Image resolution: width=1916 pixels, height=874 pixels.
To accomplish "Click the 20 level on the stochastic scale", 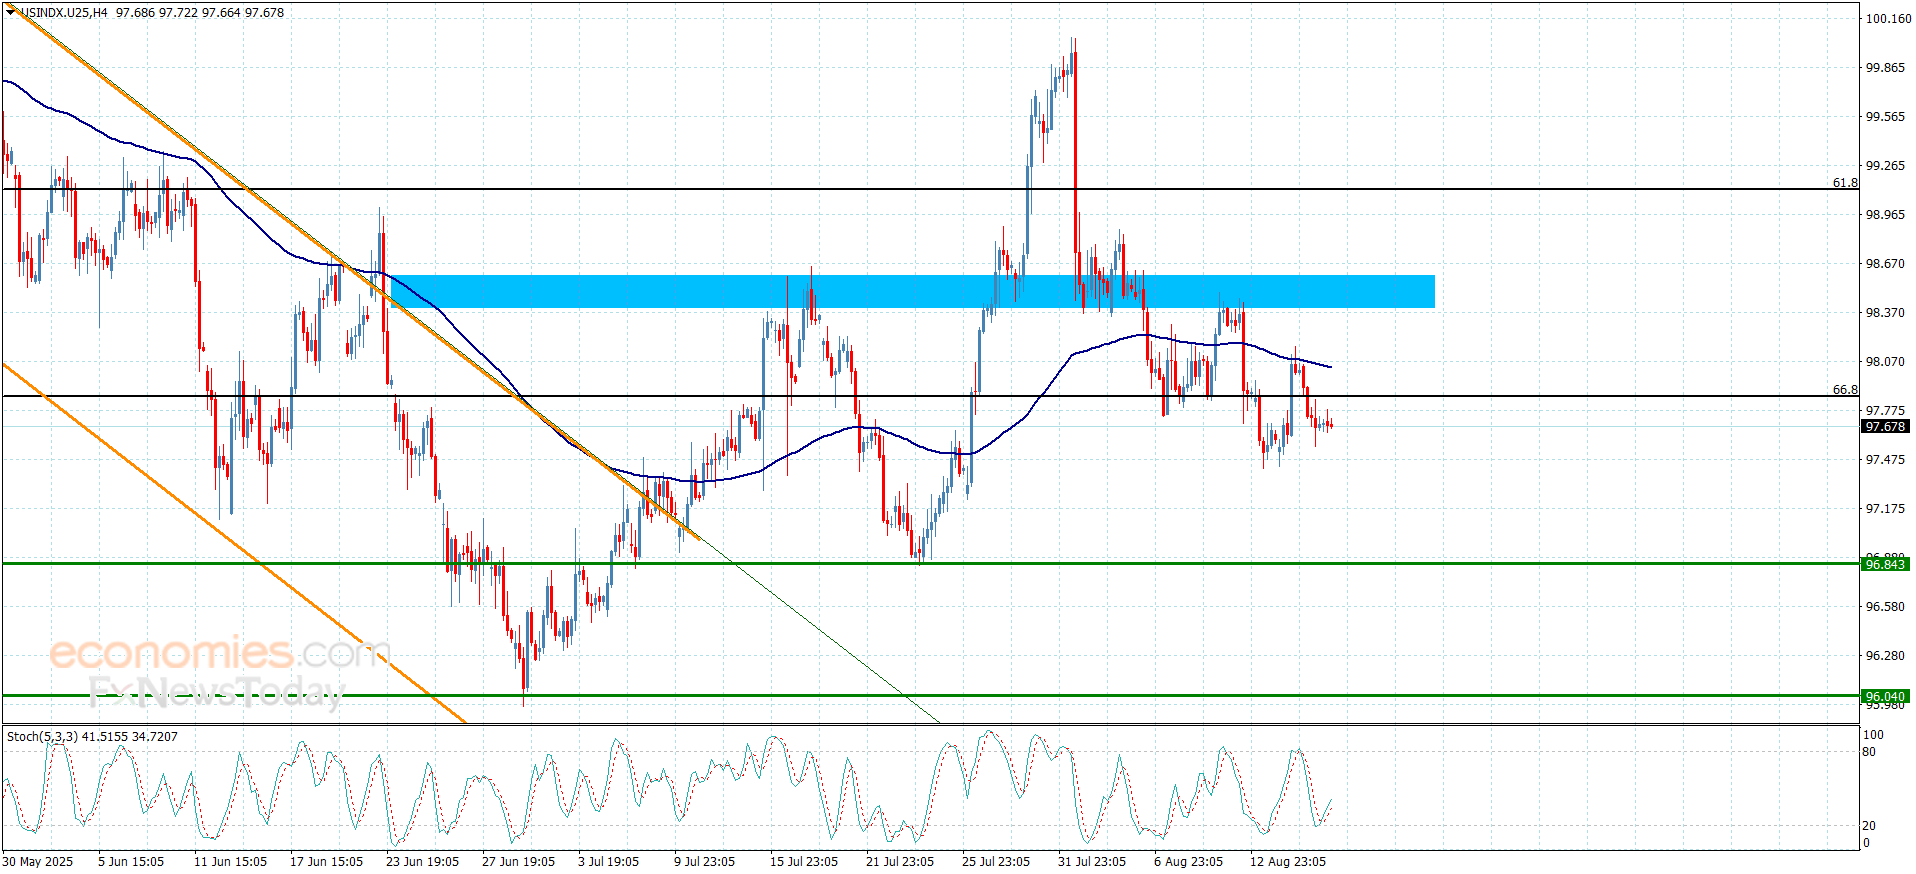I will [1869, 826].
